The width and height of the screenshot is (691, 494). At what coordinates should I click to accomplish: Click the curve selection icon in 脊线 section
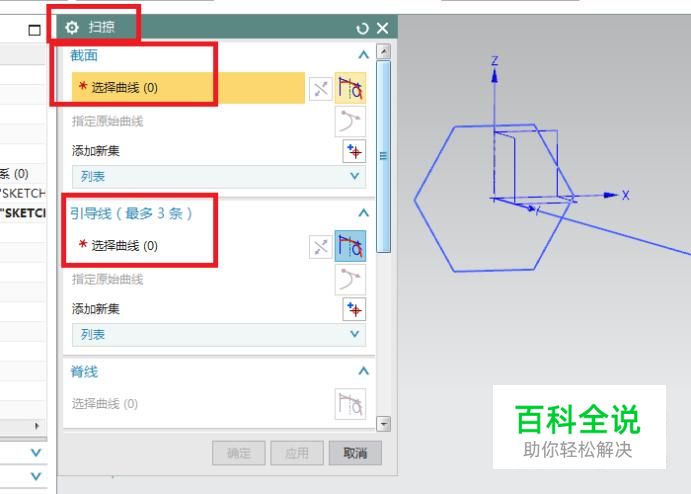(x=350, y=404)
